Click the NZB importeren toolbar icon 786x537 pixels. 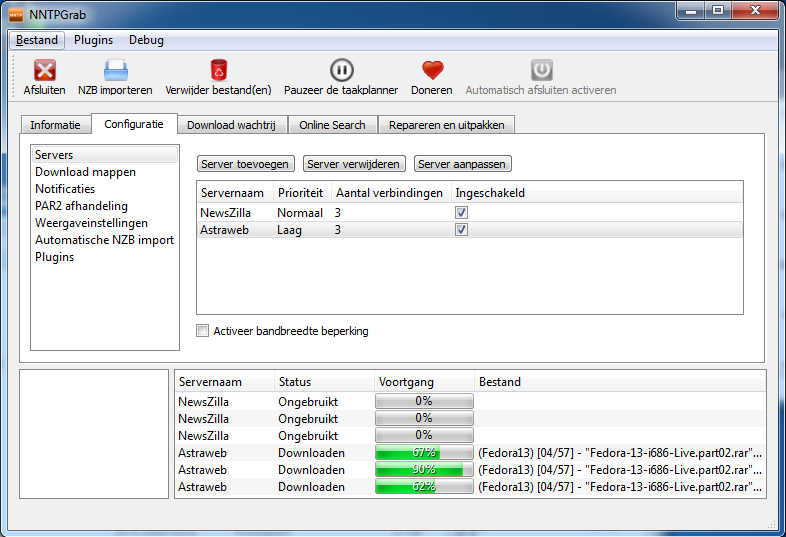tap(115, 70)
